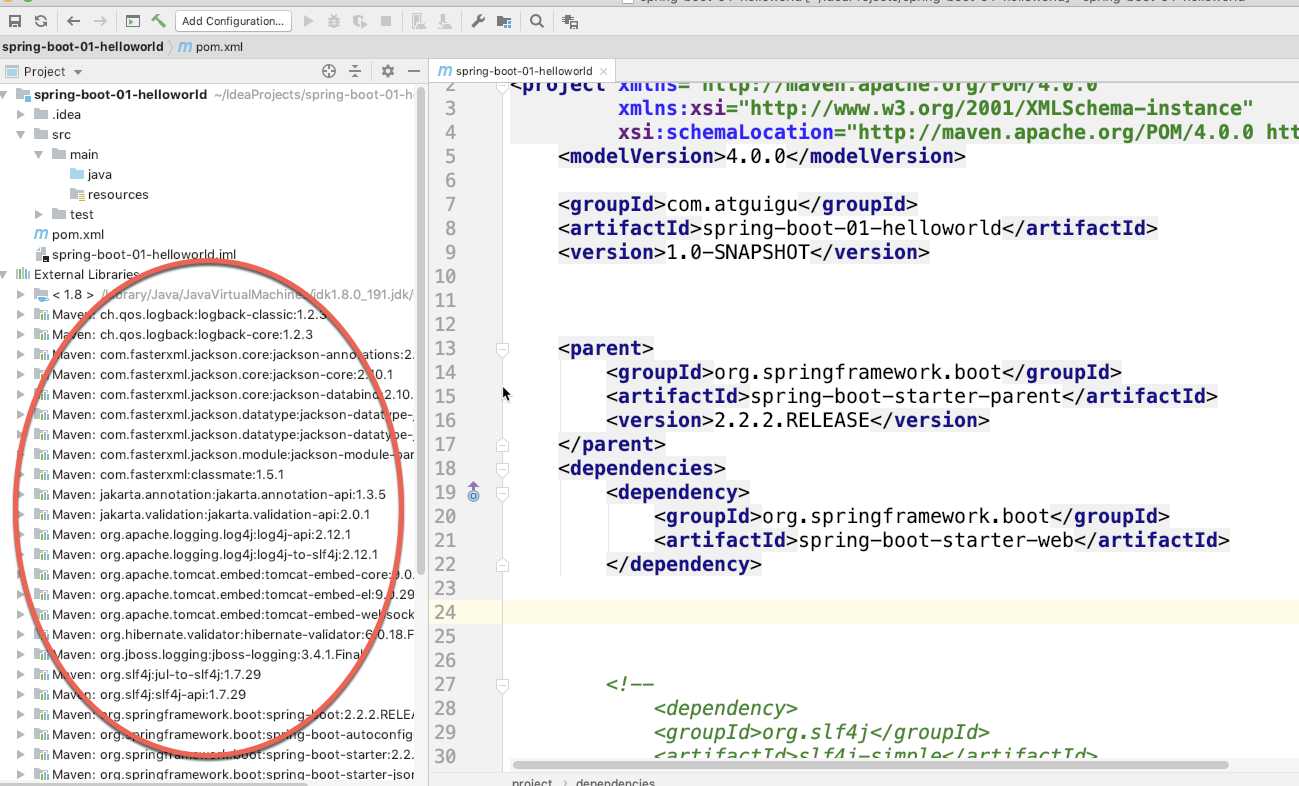Image resolution: width=1299 pixels, height=786 pixels.
Task: Click the Stop square icon
Action: 386,21
